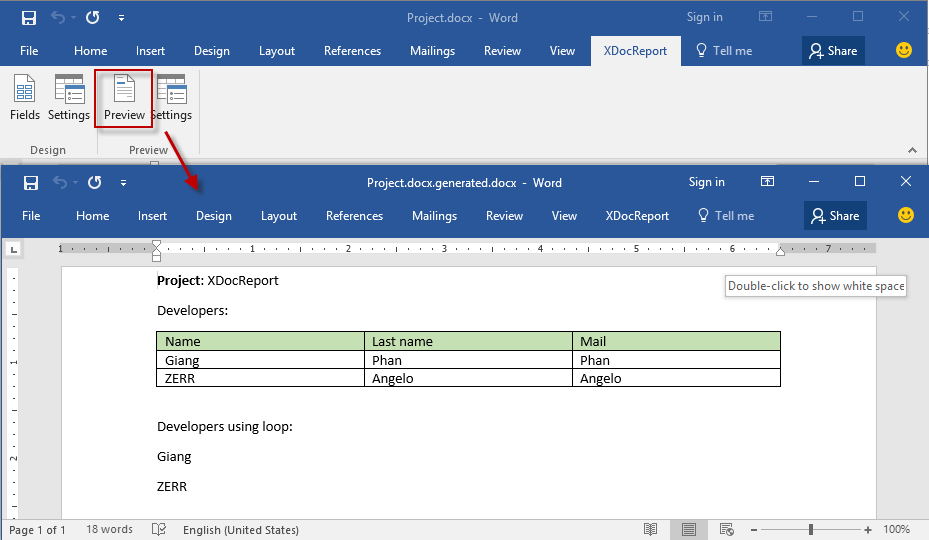Switch to the XDocReport tab in lower window
The image size is (929, 540).
pos(637,216)
